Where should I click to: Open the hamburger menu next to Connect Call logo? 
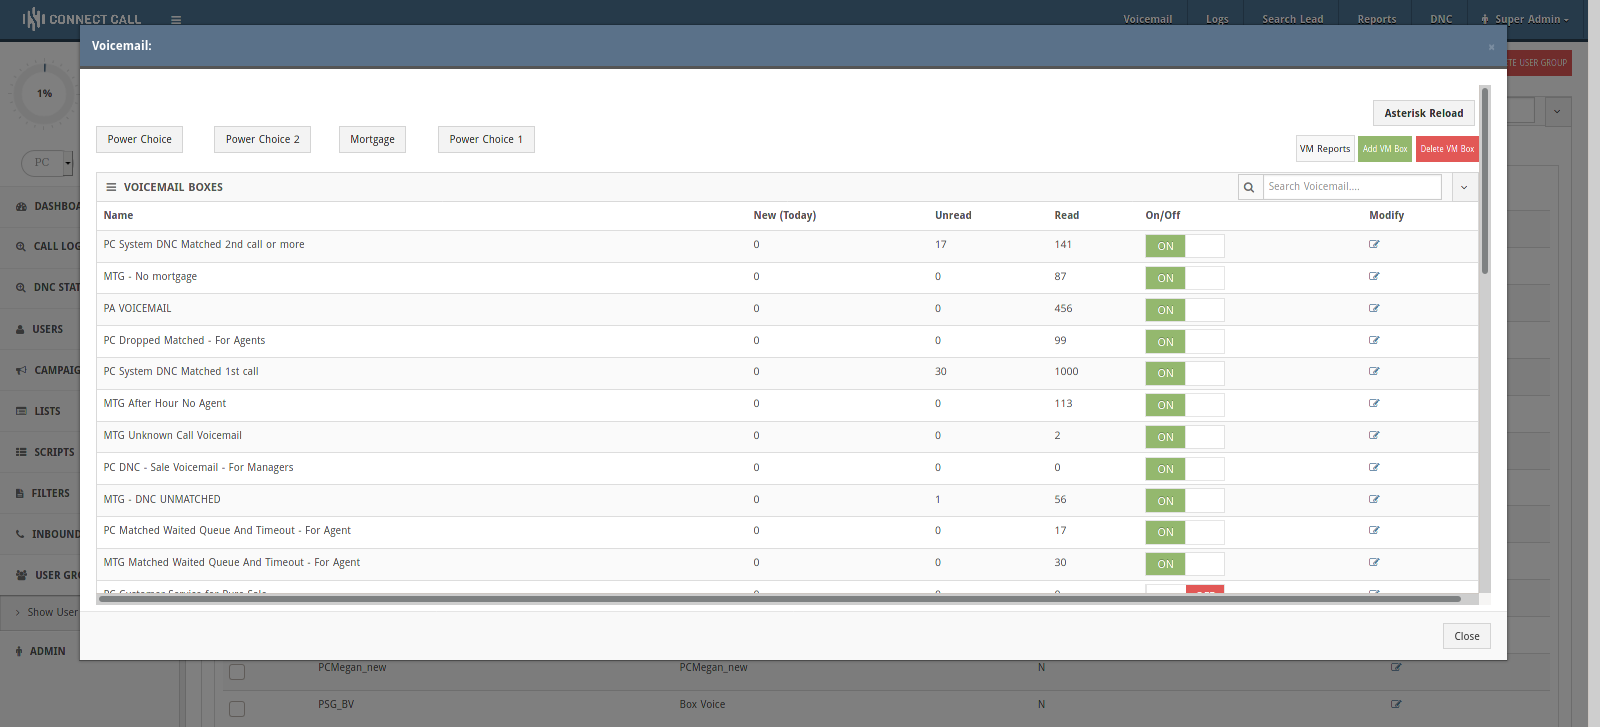tap(176, 20)
